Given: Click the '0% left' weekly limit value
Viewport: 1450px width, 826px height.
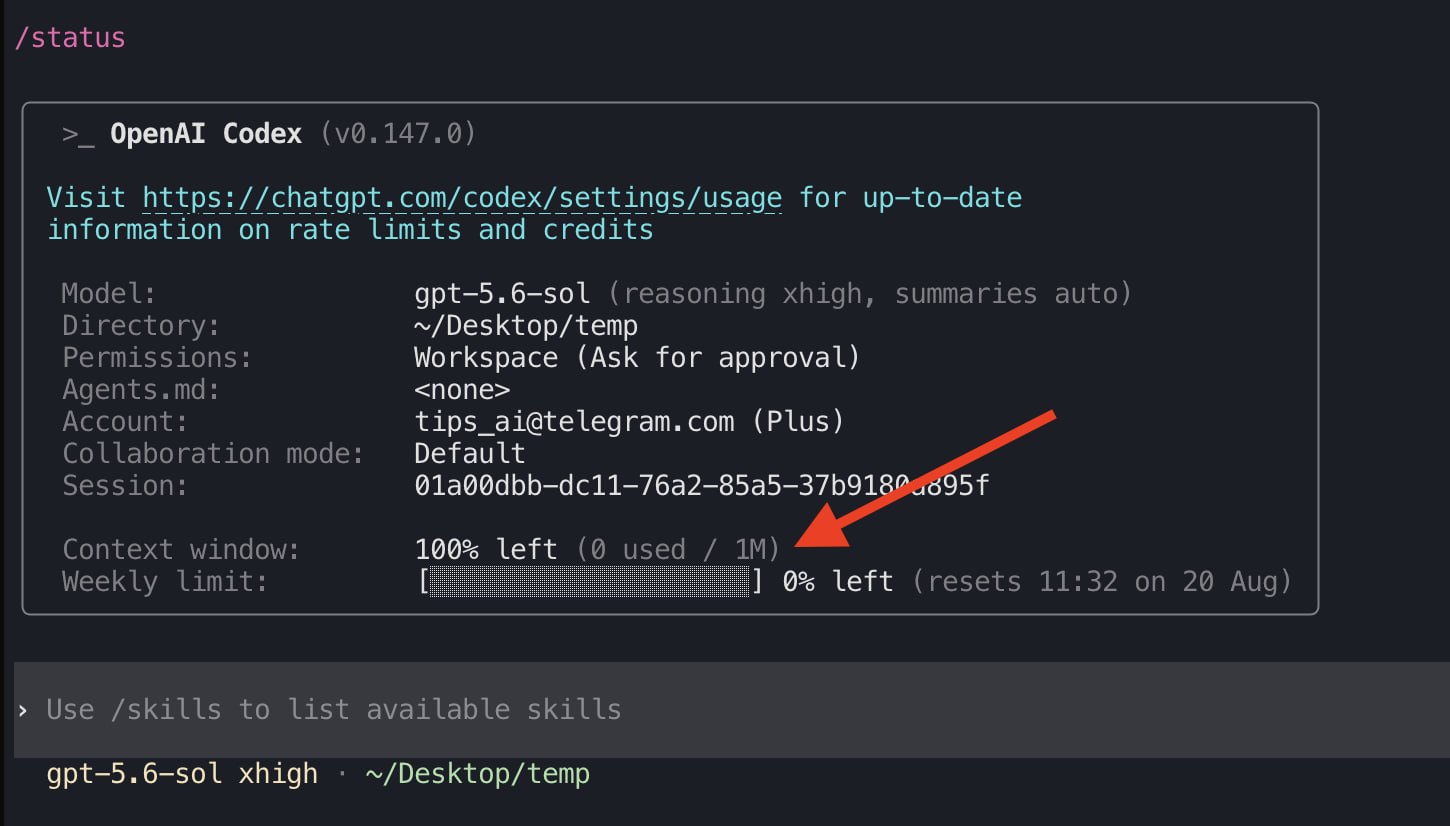Looking at the screenshot, I should pyautogui.click(x=838, y=582).
